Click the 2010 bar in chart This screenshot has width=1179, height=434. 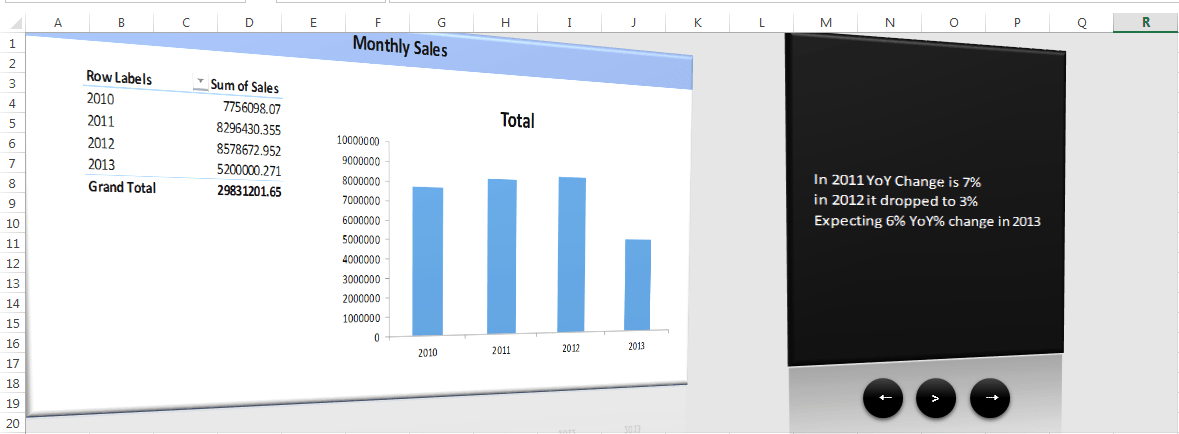point(428,261)
